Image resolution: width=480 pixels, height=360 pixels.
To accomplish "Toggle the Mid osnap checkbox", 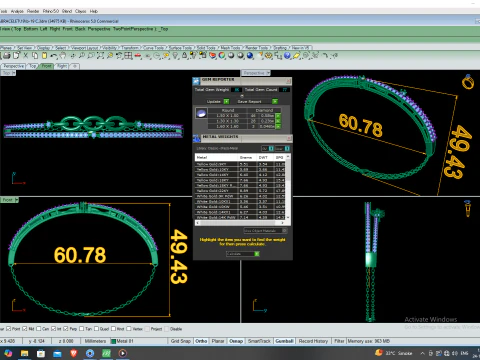I will coord(25,329).
